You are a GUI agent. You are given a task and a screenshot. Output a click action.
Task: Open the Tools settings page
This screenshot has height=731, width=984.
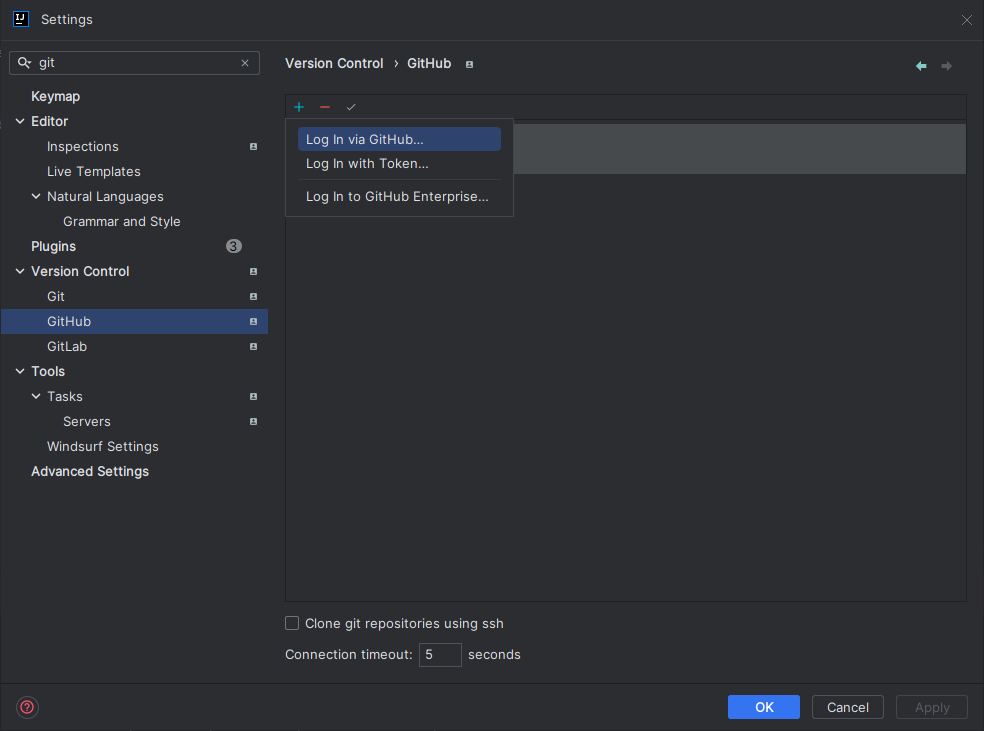48,371
